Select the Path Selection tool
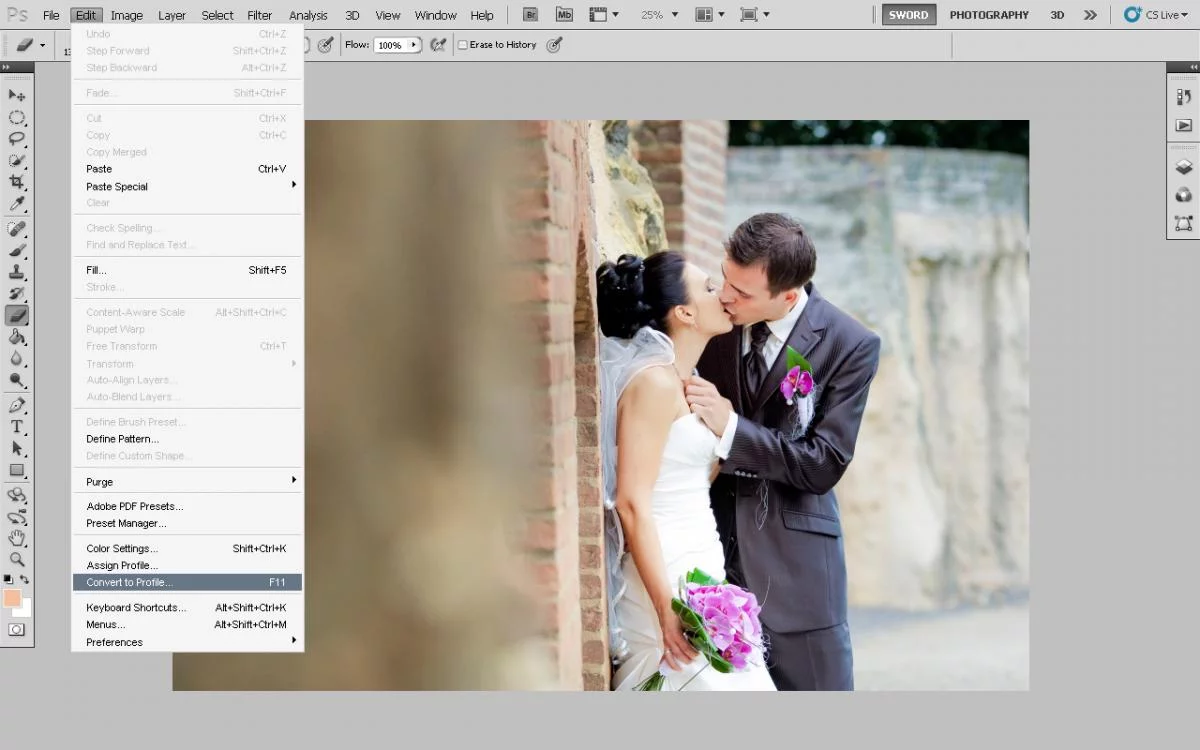The width and height of the screenshot is (1200, 750). coord(17,448)
